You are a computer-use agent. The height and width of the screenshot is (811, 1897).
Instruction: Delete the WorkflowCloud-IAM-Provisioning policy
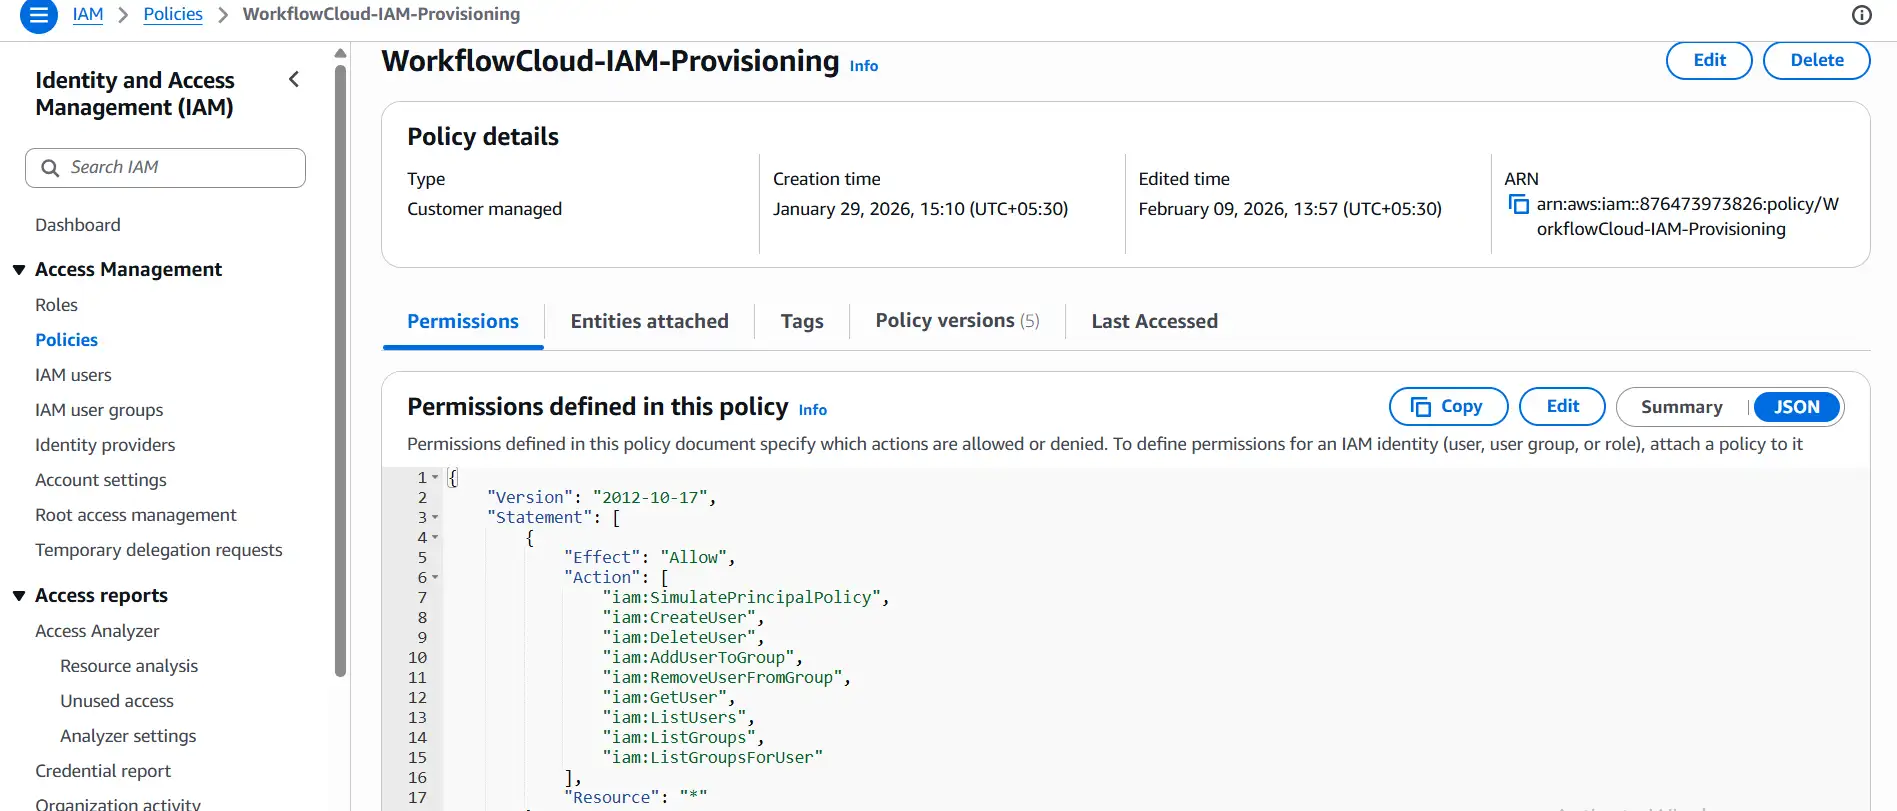[1816, 60]
